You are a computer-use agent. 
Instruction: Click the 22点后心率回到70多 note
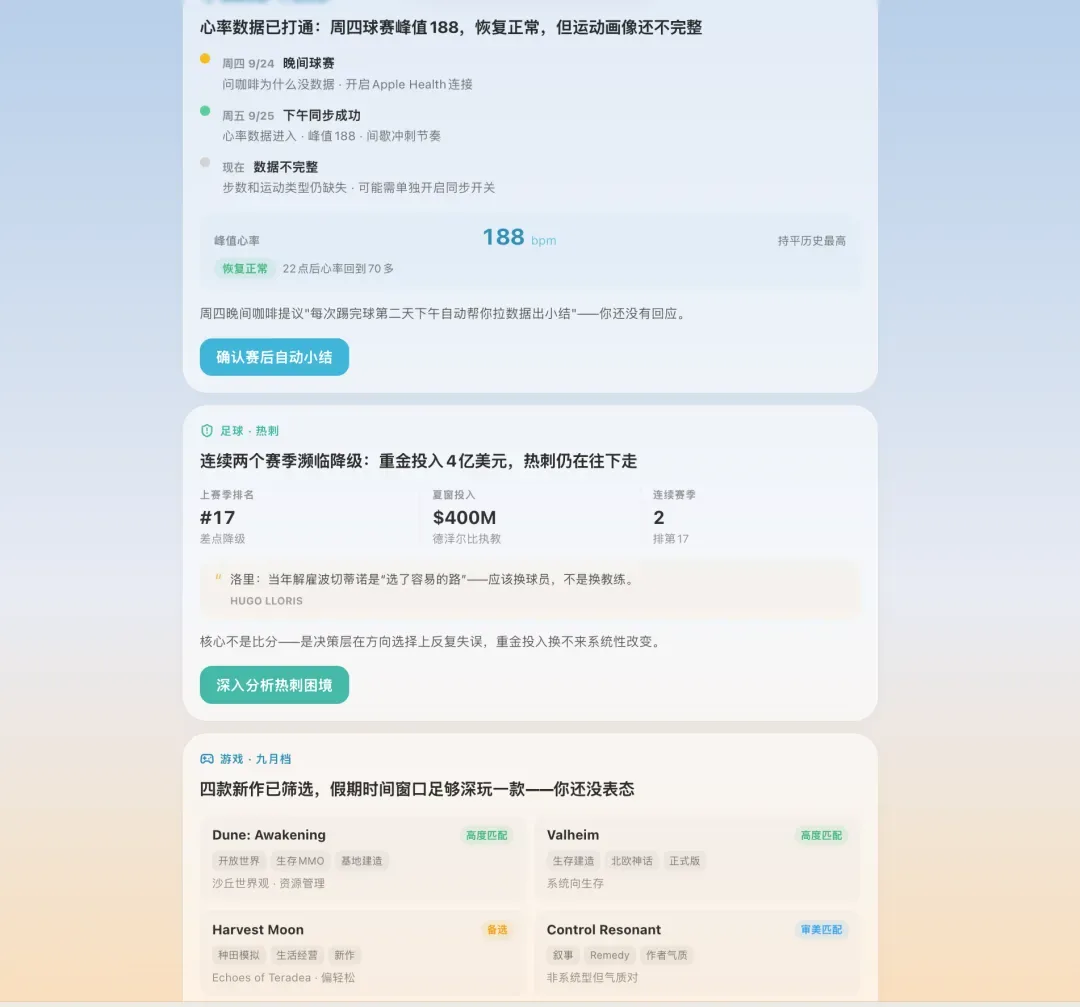[338, 269]
